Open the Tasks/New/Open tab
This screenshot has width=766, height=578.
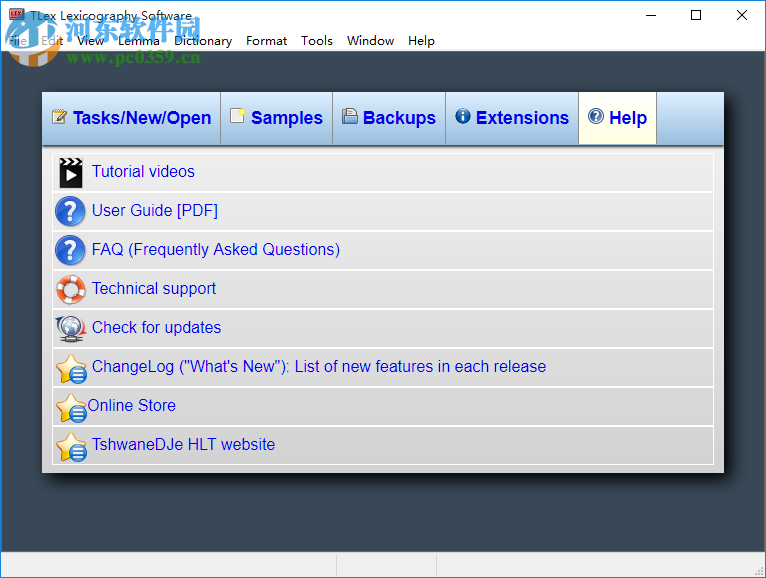[131, 118]
